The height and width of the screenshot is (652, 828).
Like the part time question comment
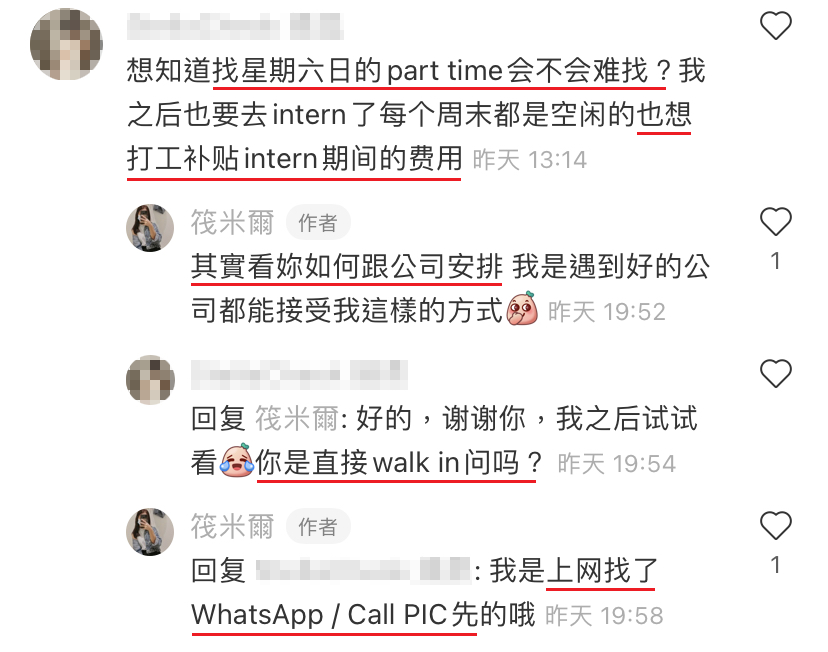coord(775,25)
